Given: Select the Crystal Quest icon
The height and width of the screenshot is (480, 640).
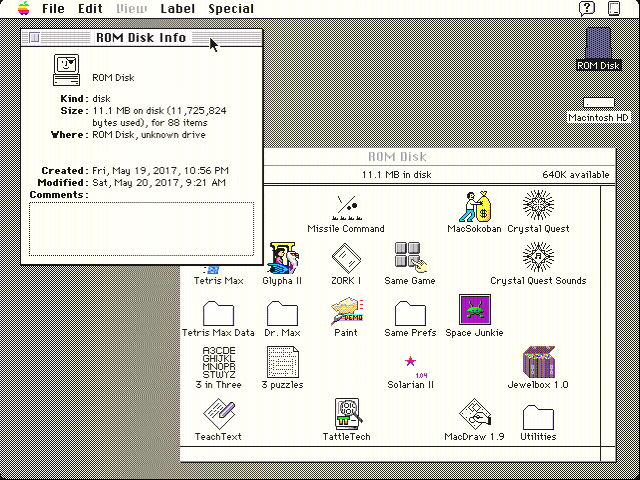Looking at the screenshot, I should pos(538,206).
